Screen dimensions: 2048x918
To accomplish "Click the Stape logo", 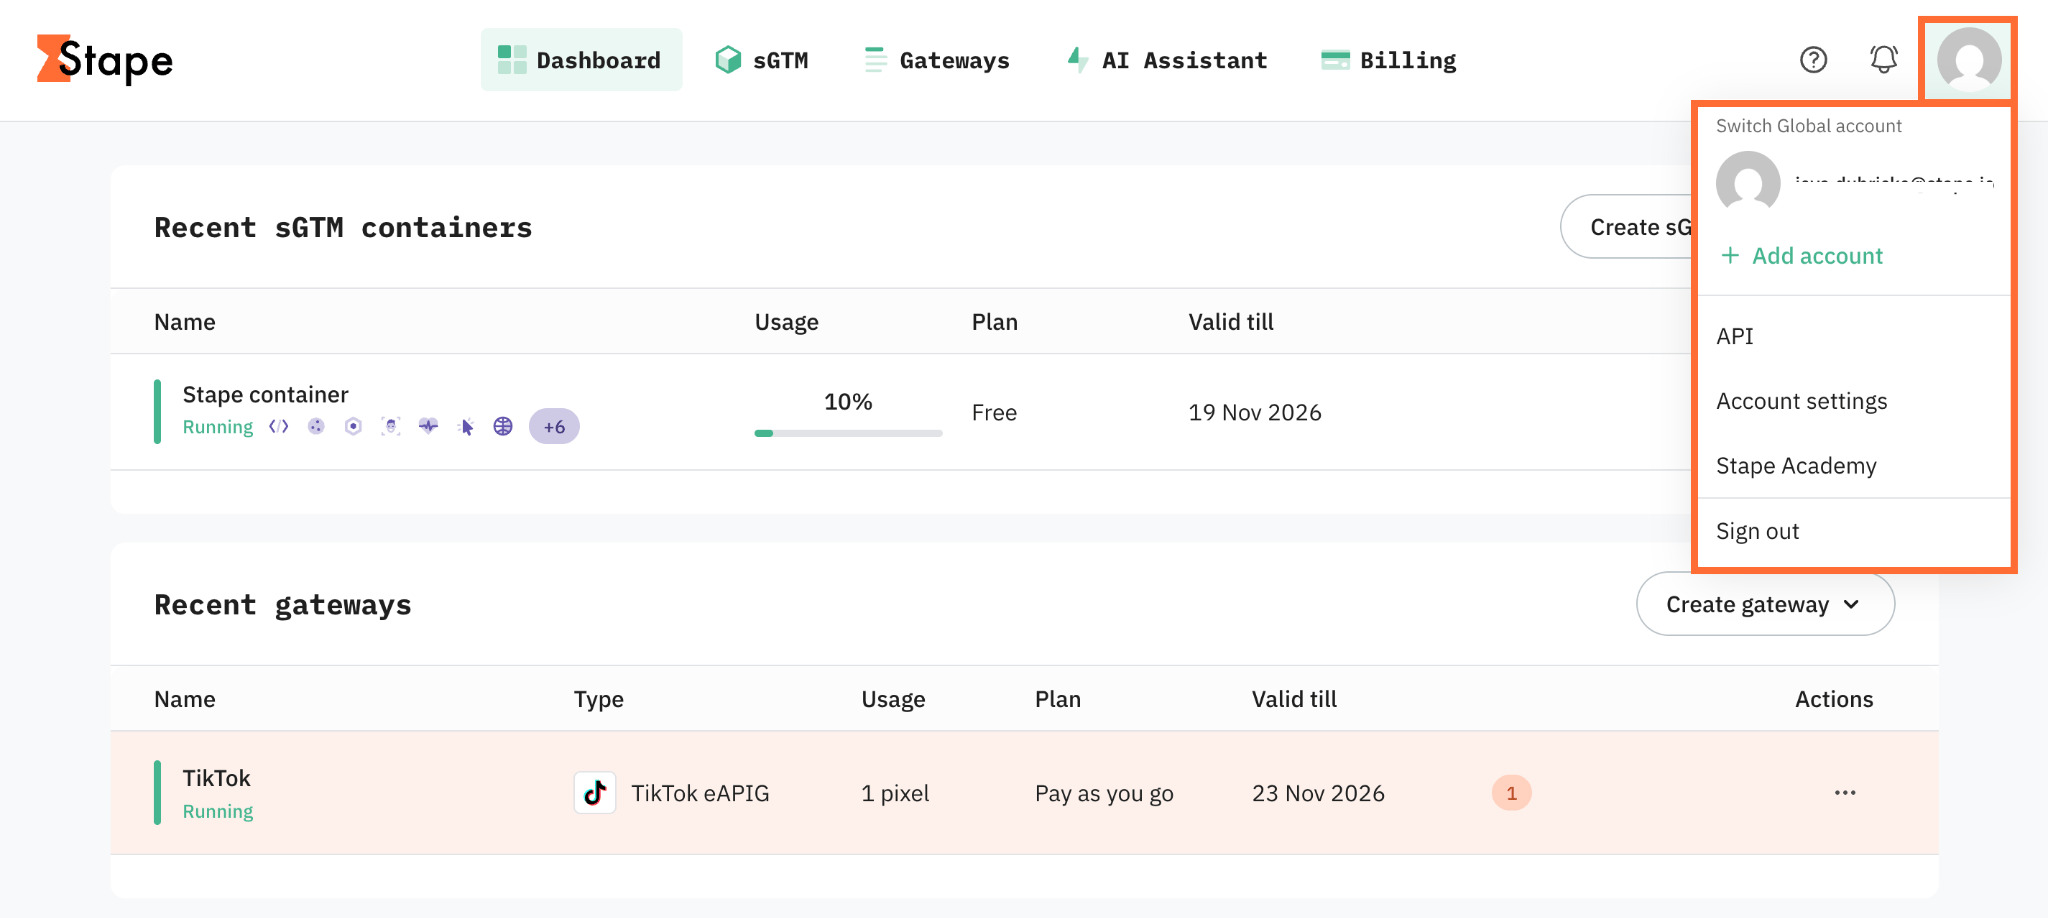I will [105, 60].
